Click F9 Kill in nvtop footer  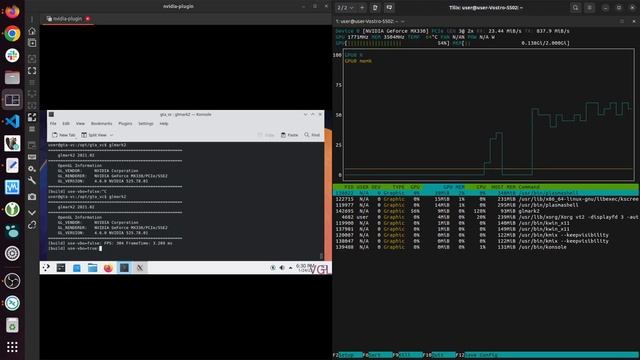(407, 355)
